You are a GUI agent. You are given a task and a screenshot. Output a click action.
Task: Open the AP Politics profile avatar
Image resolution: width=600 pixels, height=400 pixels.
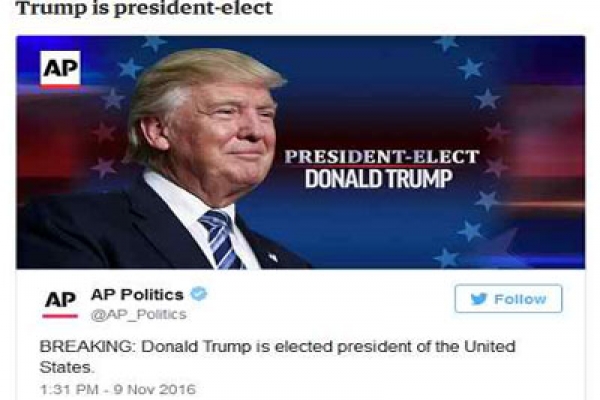click(60, 304)
